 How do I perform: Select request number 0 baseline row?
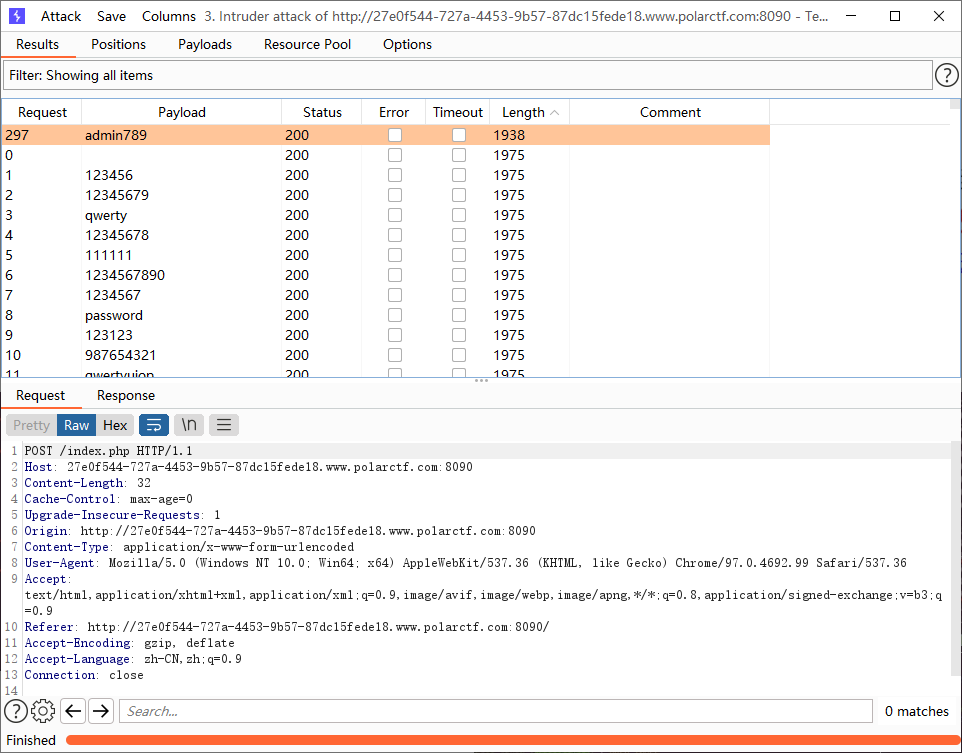(385, 155)
